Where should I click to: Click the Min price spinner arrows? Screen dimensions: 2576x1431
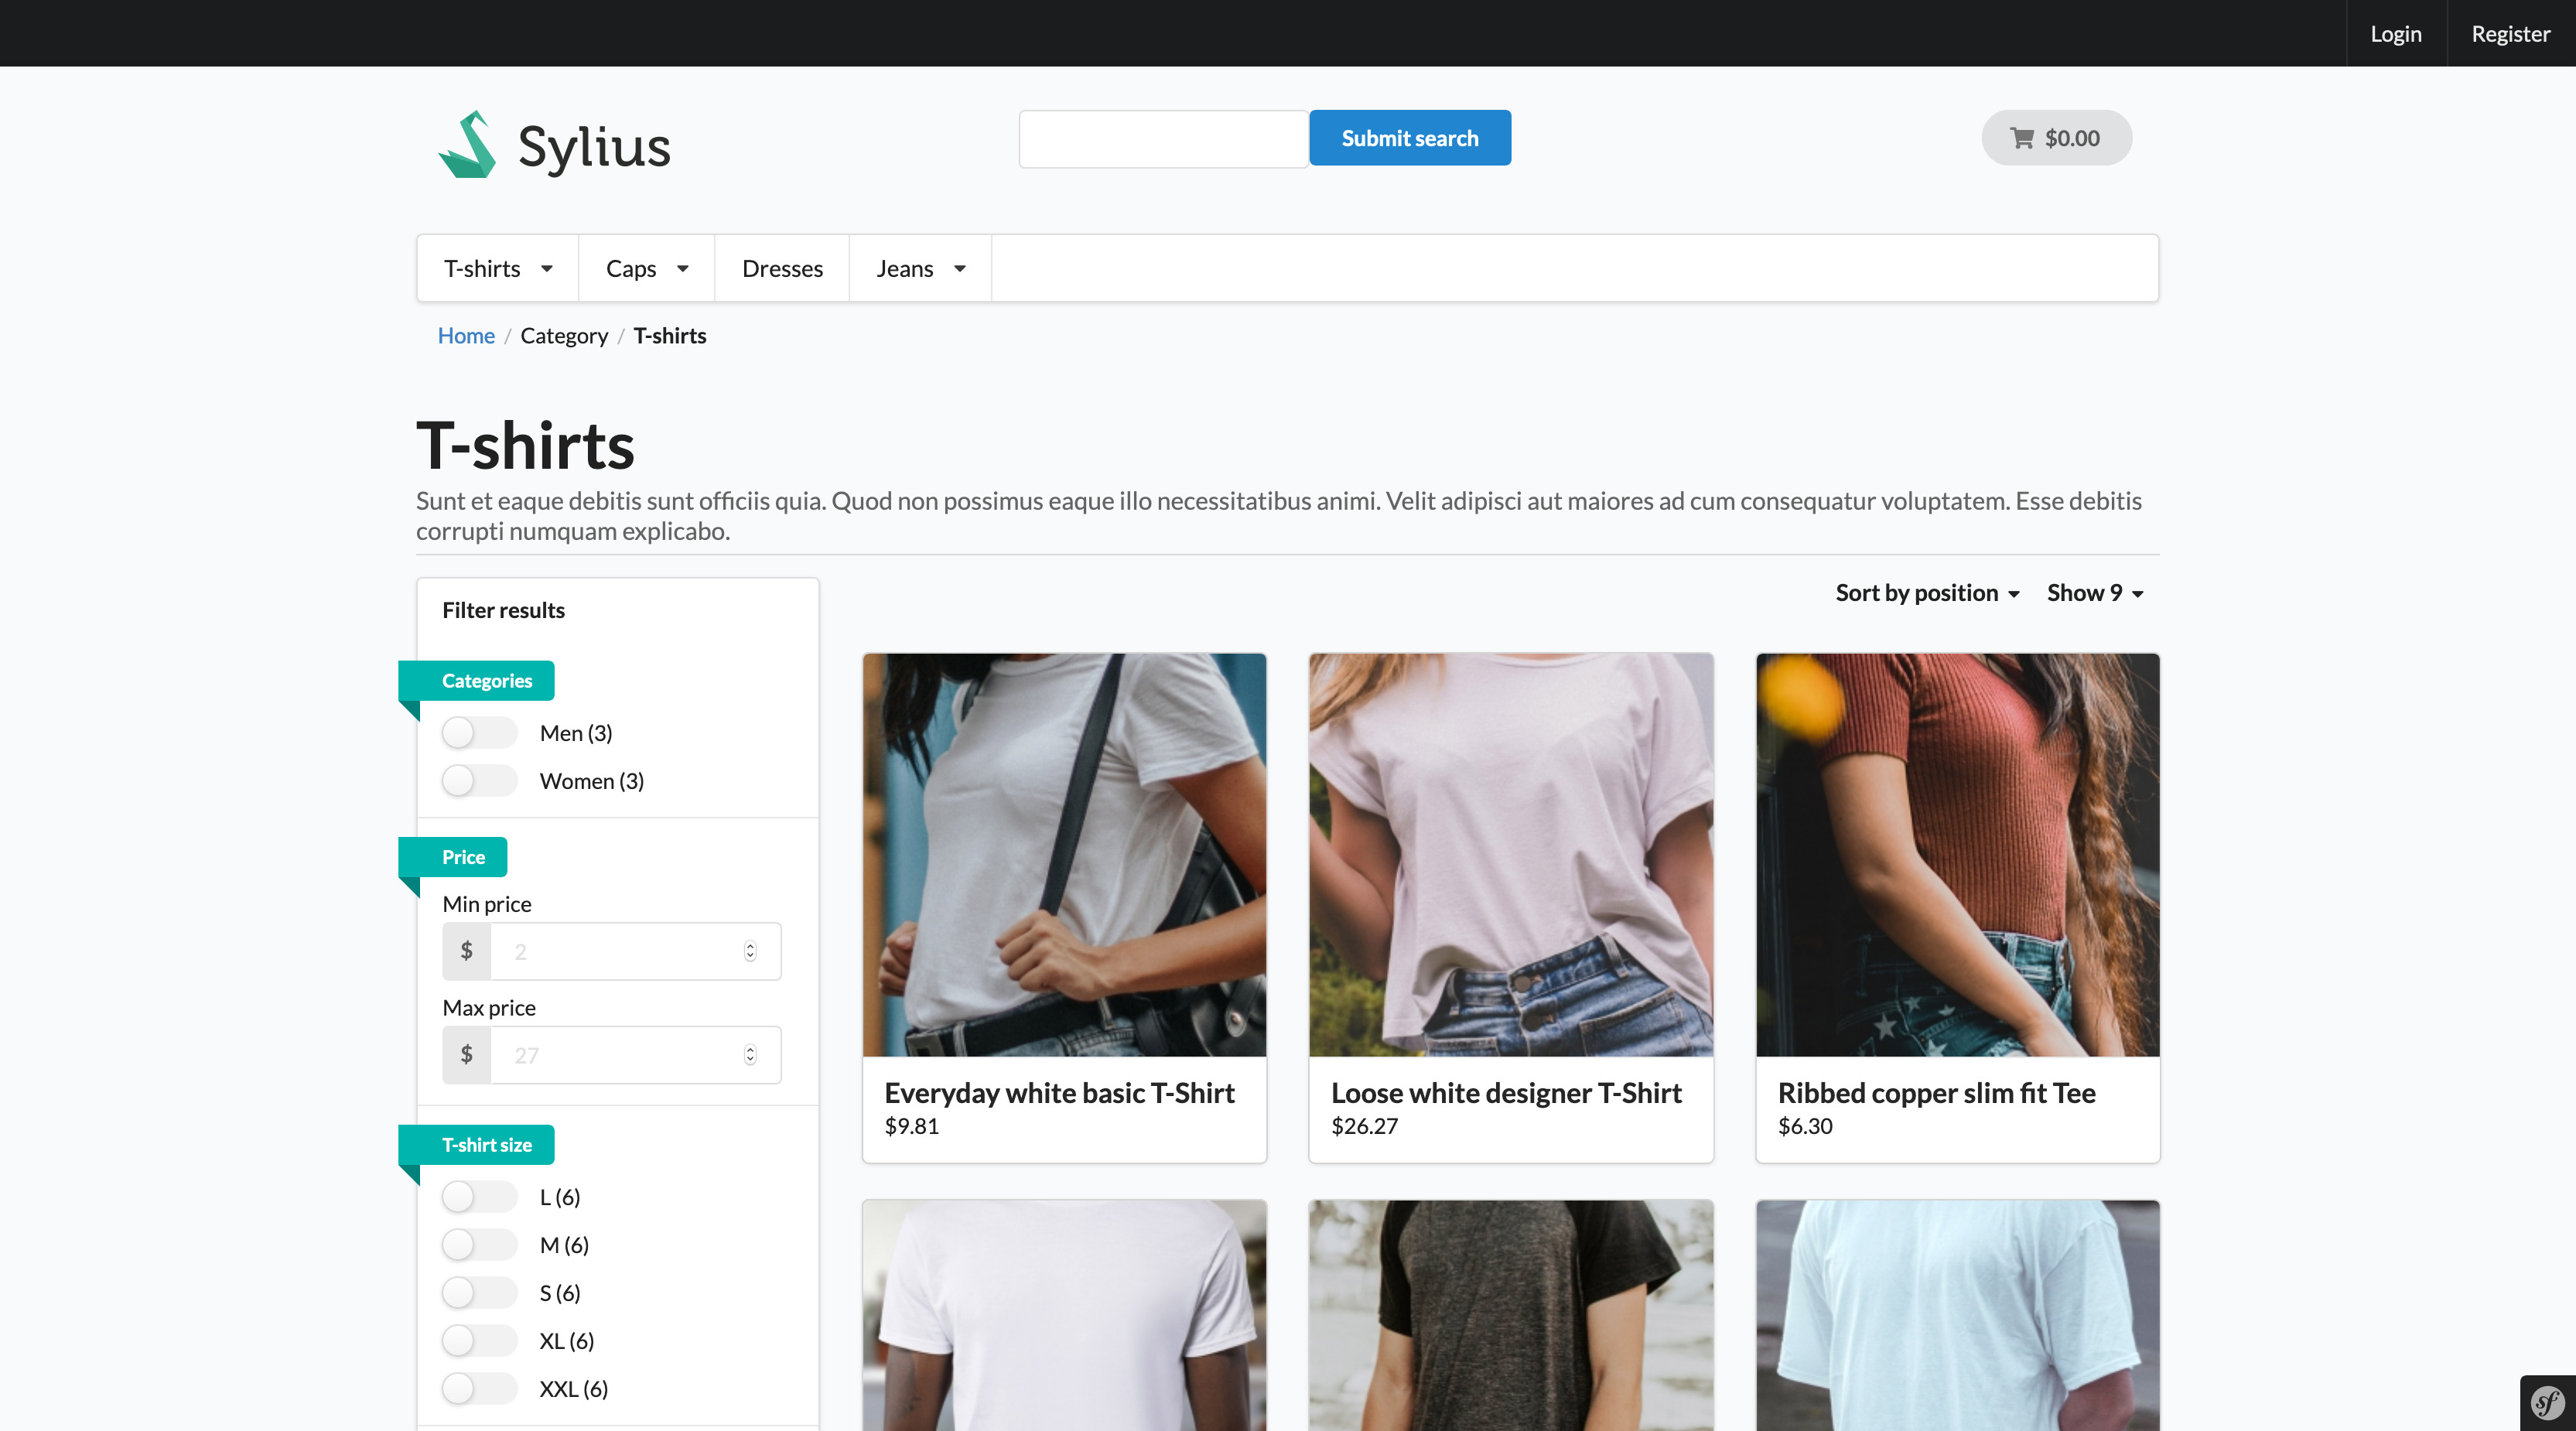click(x=750, y=951)
